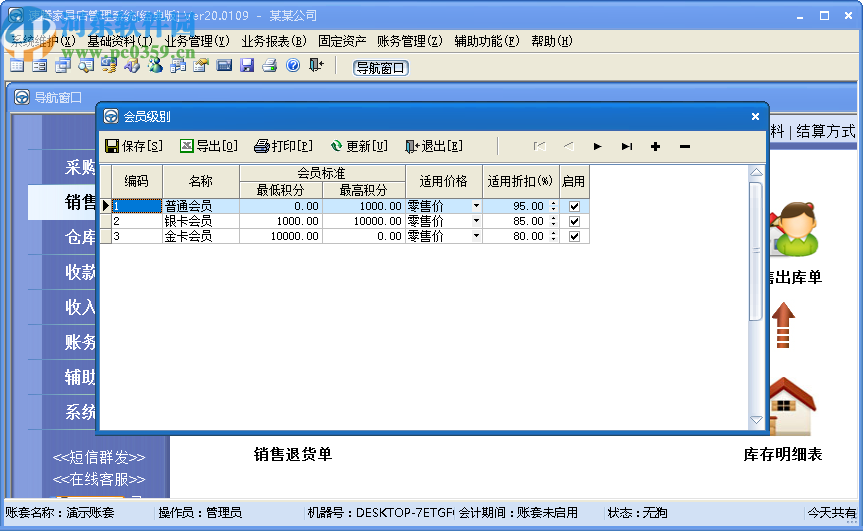Open the 帮助(H) menu
Image resolution: width=863 pixels, height=531 pixels.
[551, 41]
